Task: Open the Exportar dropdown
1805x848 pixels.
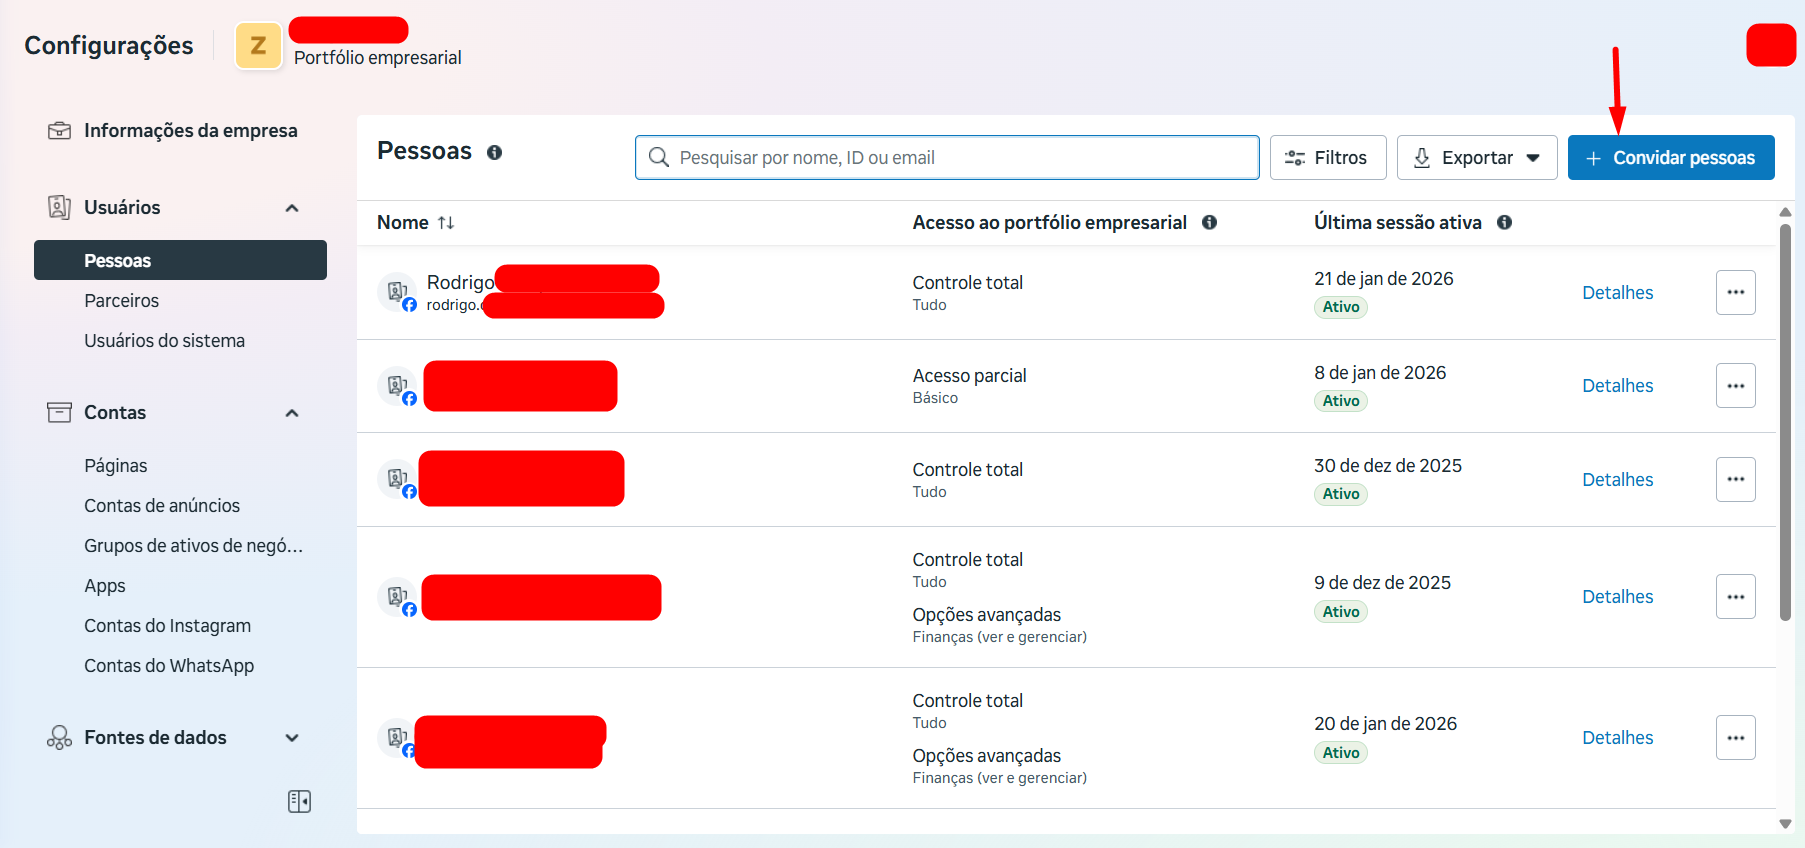Action: [x=1476, y=158]
